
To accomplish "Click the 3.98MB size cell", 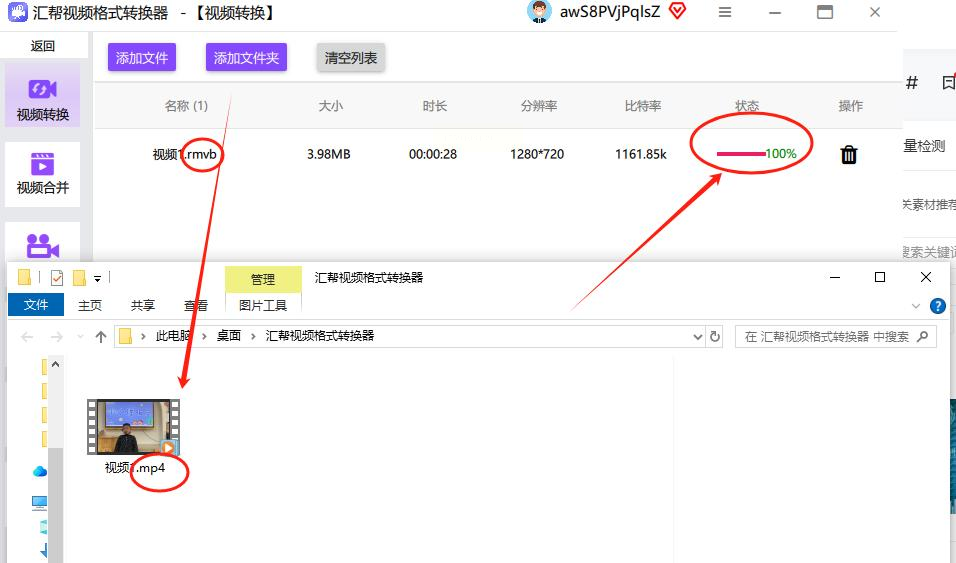I will [329, 154].
